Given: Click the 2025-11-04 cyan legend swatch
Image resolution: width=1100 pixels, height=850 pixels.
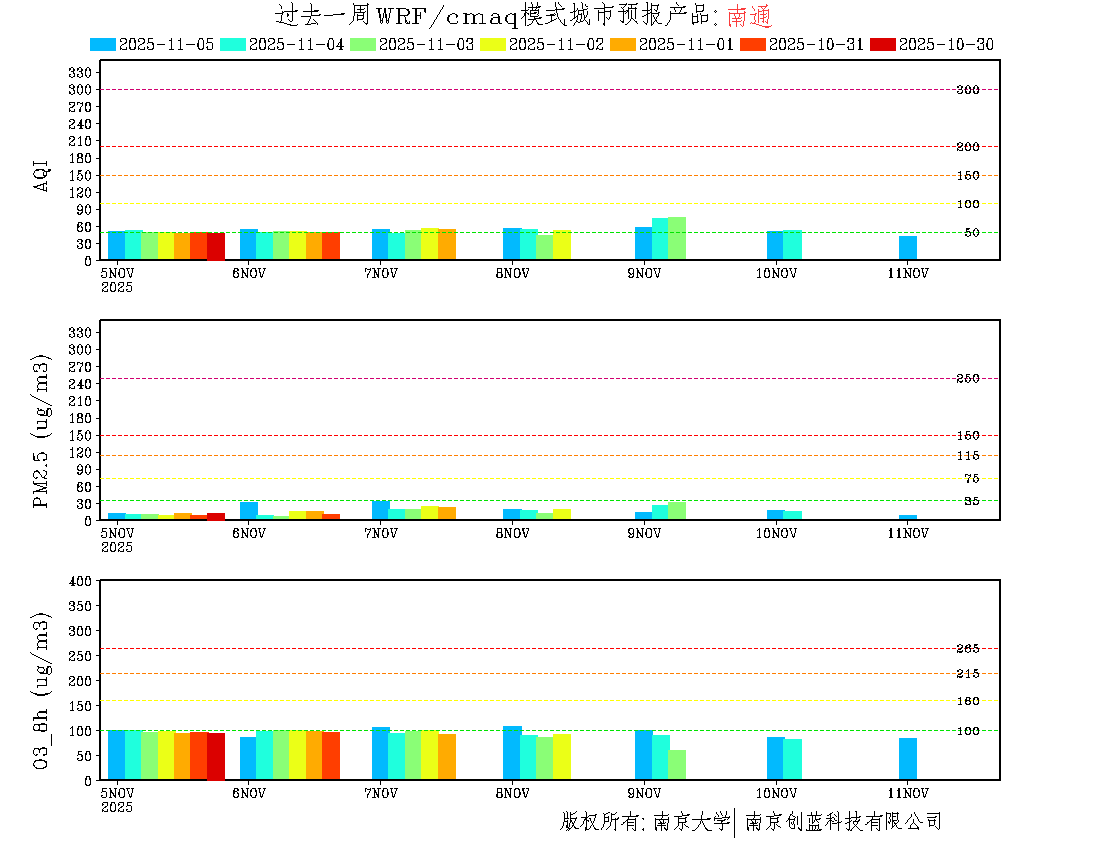Looking at the screenshot, I should [233, 44].
